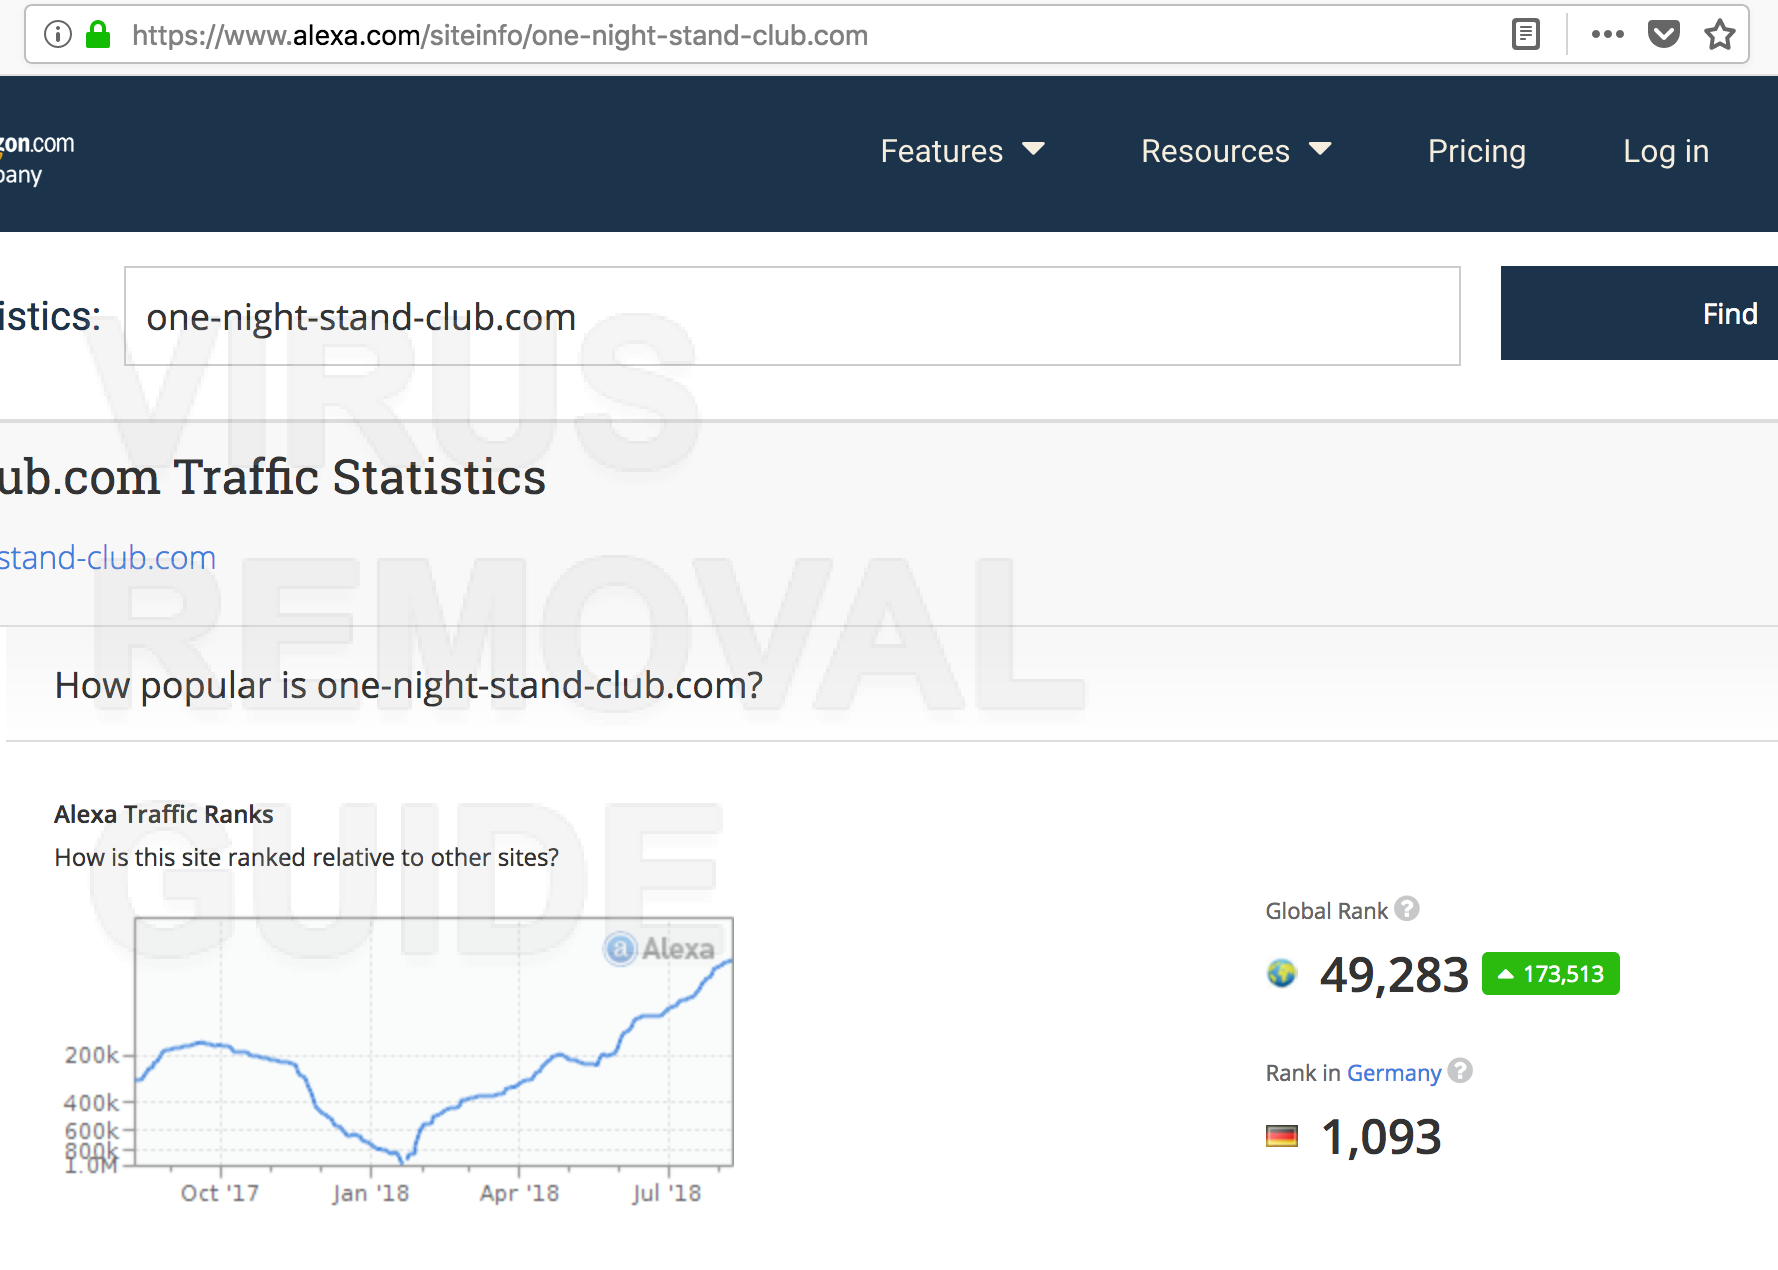
Task: Open the Pricing page
Action: pos(1476,151)
